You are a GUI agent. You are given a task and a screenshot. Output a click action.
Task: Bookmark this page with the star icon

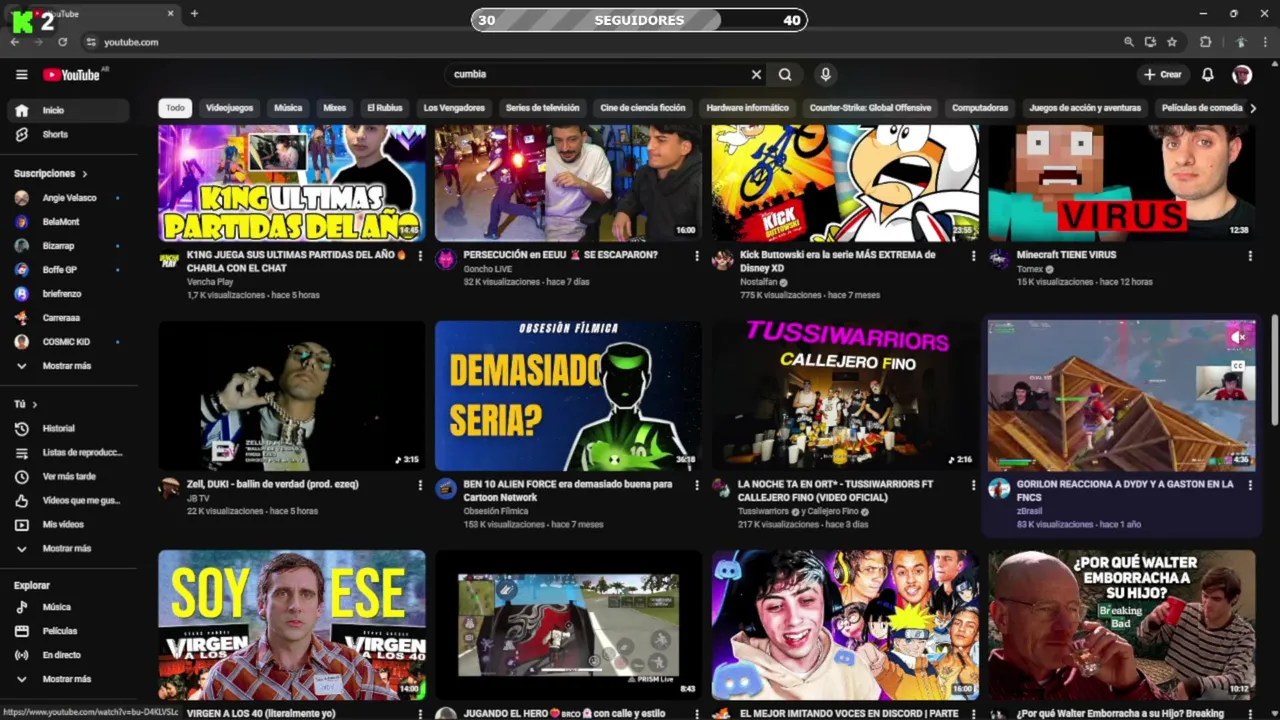pos(1172,42)
